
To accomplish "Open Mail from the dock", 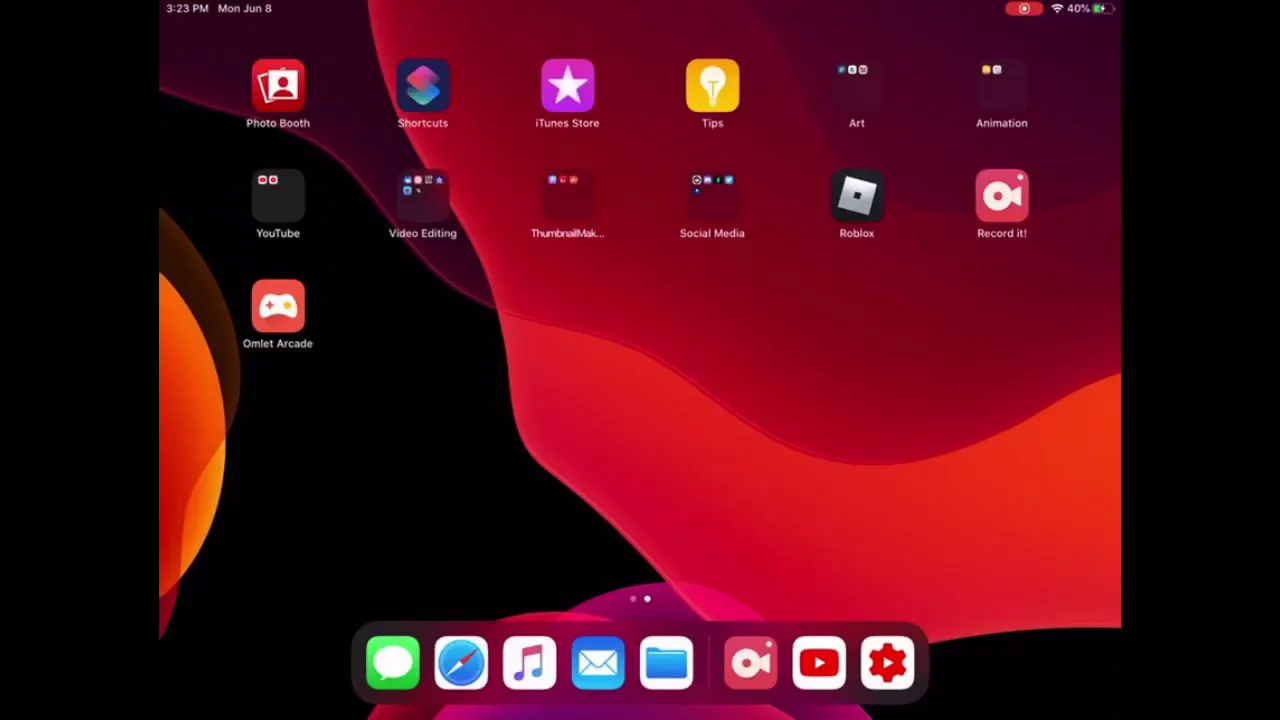I will [598, 663].
